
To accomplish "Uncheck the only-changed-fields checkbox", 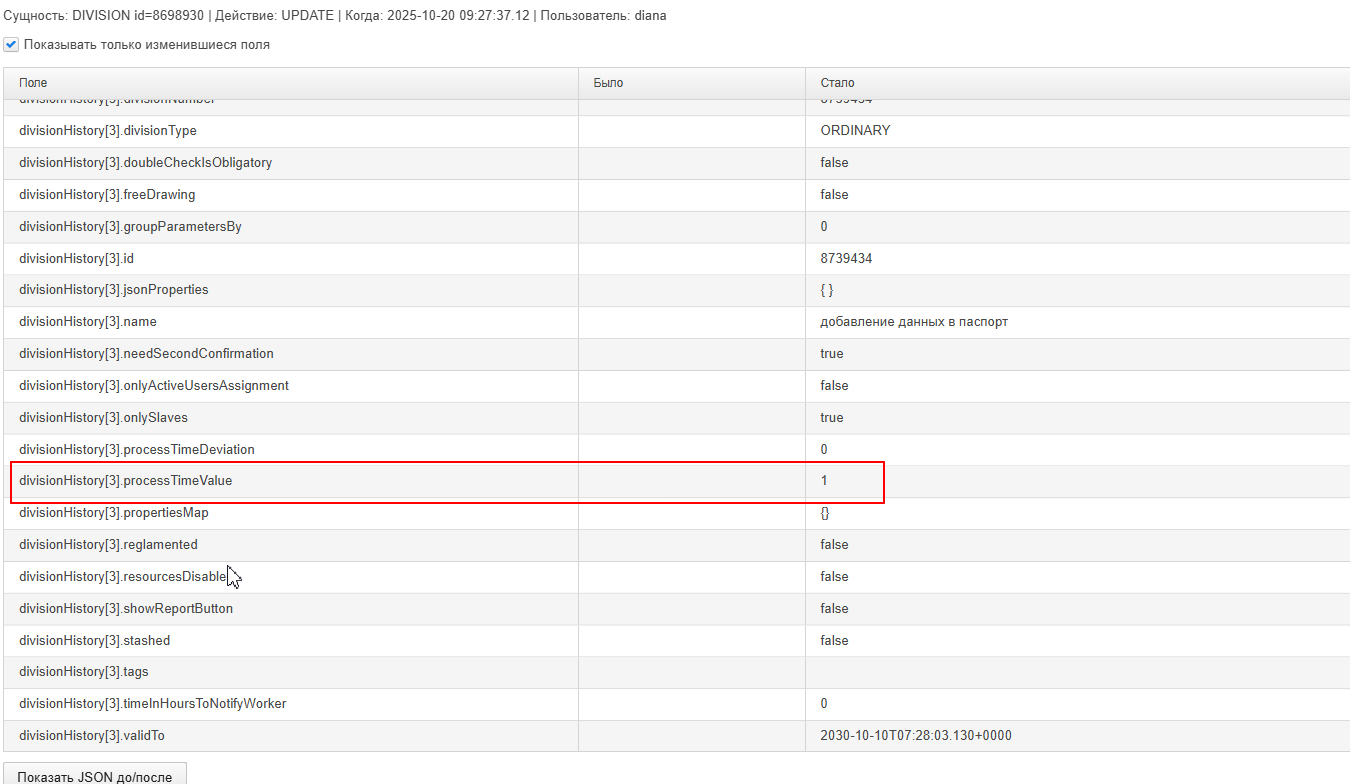I will (11, 45).
